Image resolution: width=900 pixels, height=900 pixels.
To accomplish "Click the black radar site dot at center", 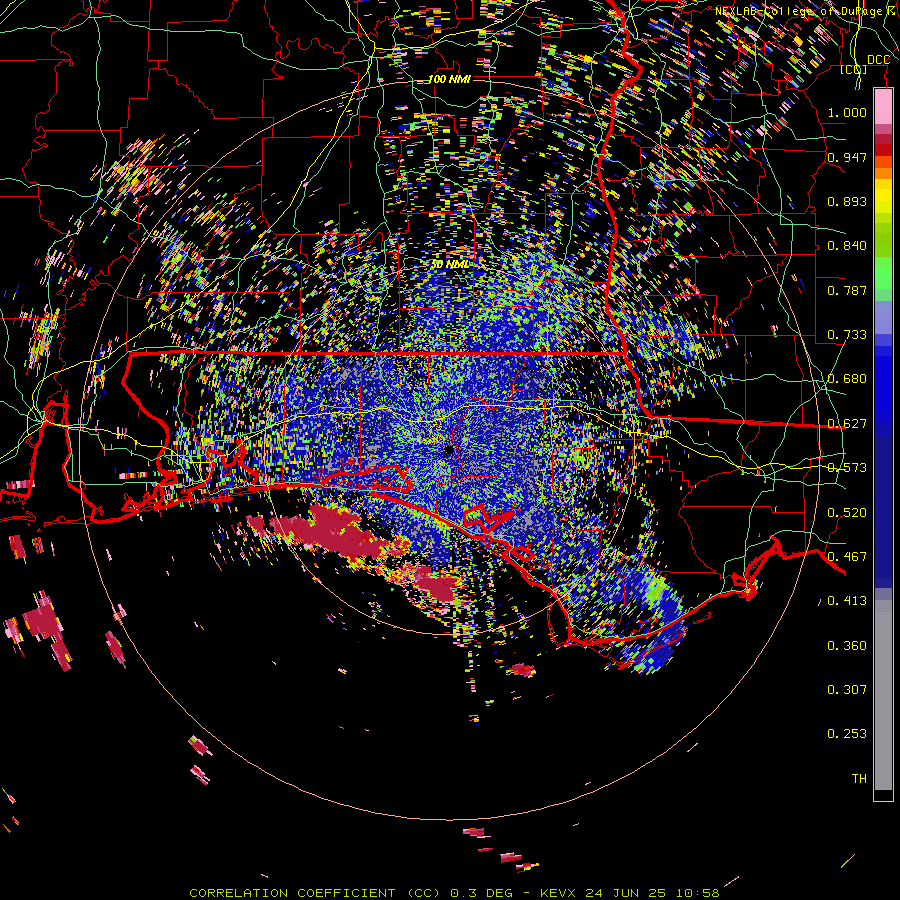I will [450, 449].
